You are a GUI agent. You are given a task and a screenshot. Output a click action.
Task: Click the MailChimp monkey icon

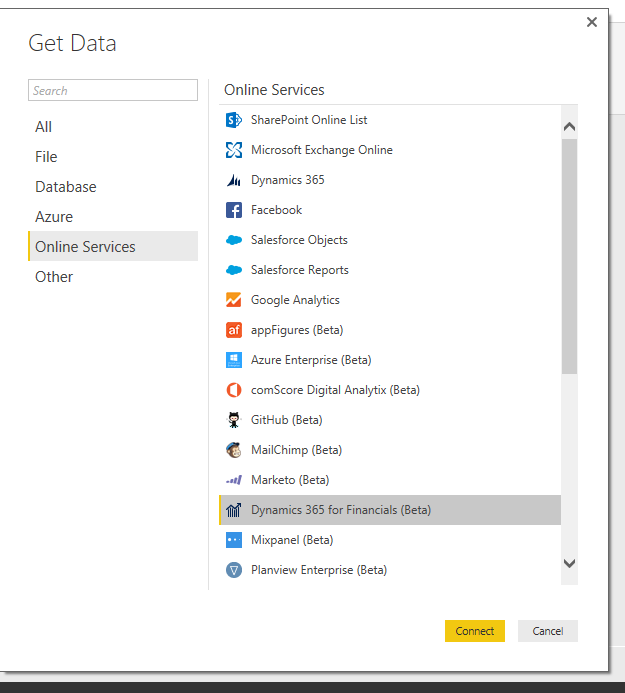[x=234, y=450]
